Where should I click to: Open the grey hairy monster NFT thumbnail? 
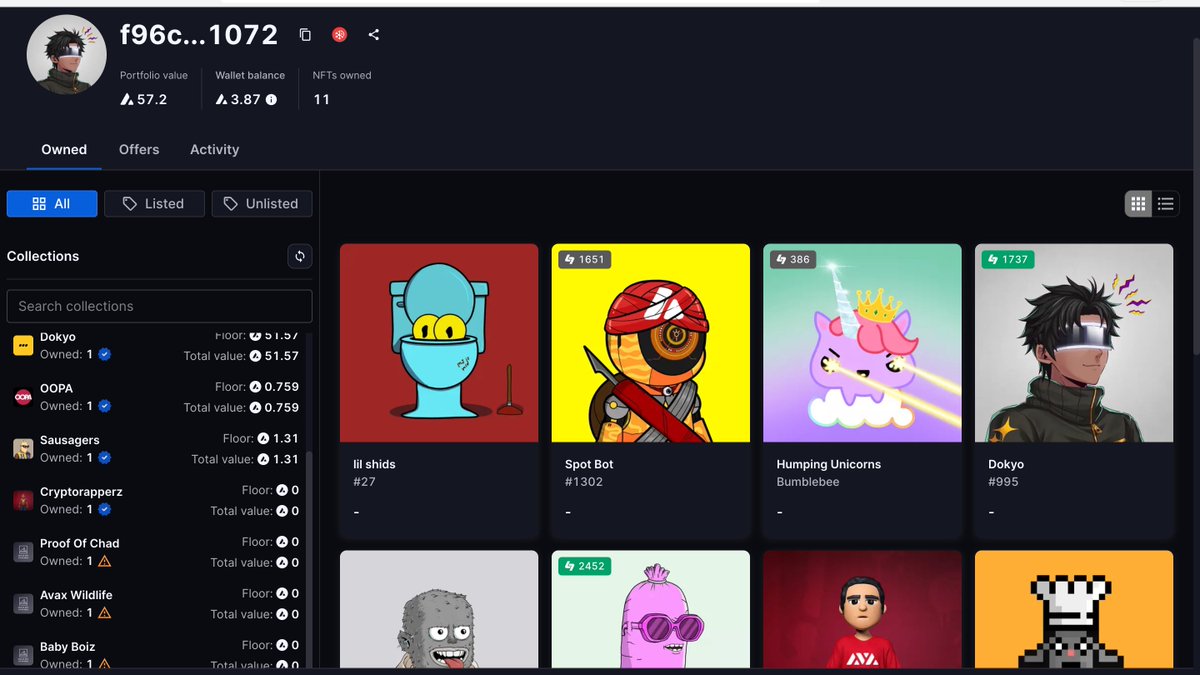pyautogui.click(x=439, y=609)
